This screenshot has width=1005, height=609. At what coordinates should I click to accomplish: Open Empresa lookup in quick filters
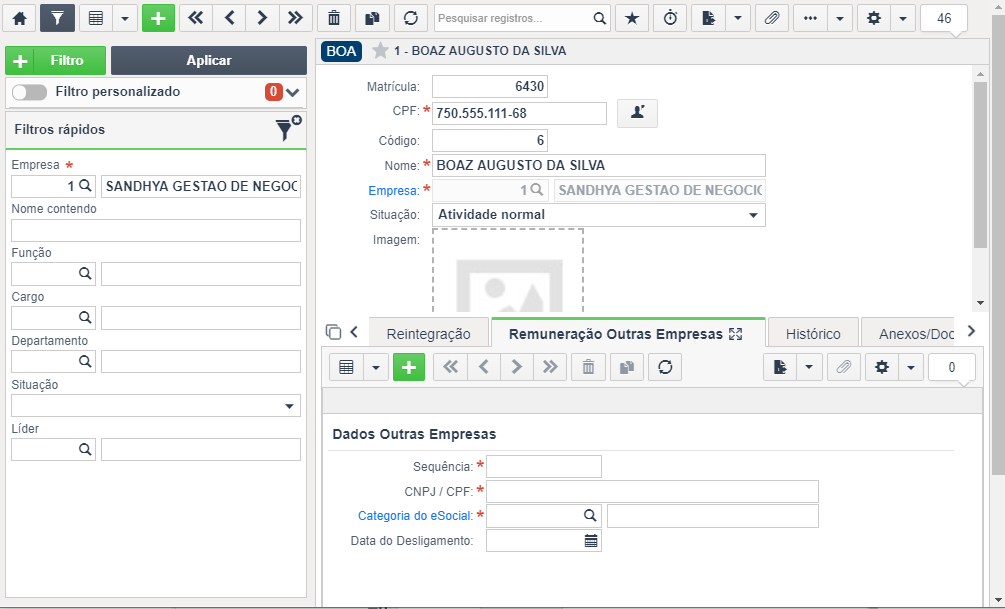pyautogui.click(x=85, y=186)
